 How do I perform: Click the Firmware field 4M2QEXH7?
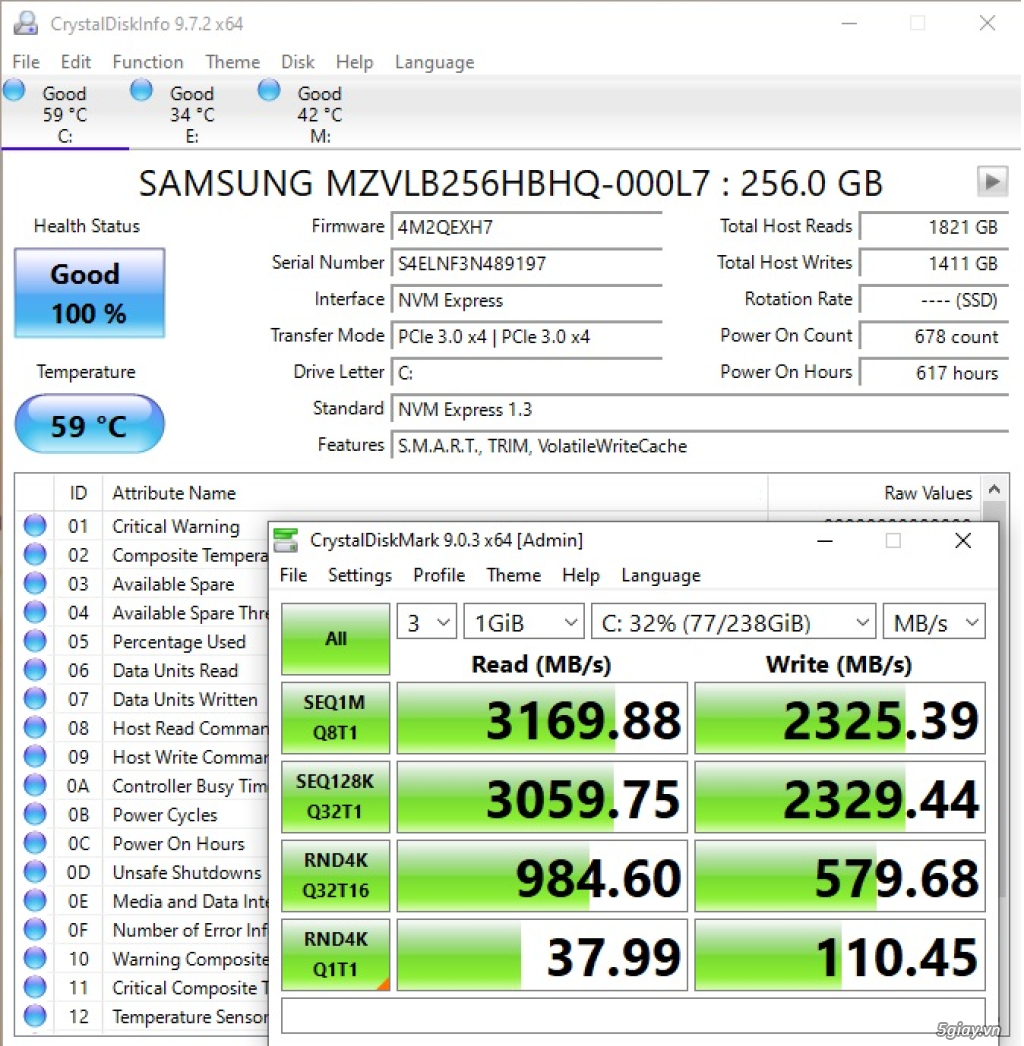(527, 227)
